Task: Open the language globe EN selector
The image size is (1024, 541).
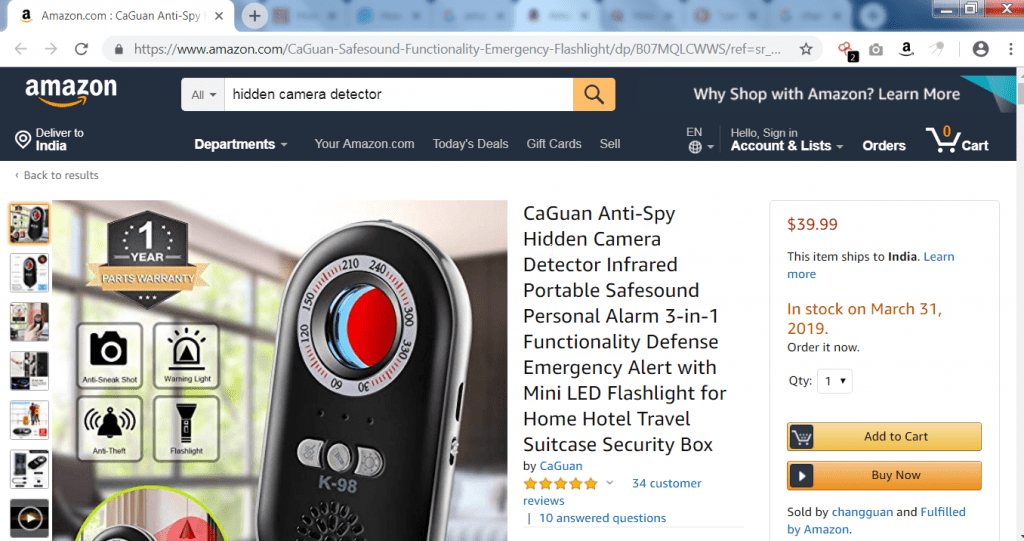Action: 699,140
